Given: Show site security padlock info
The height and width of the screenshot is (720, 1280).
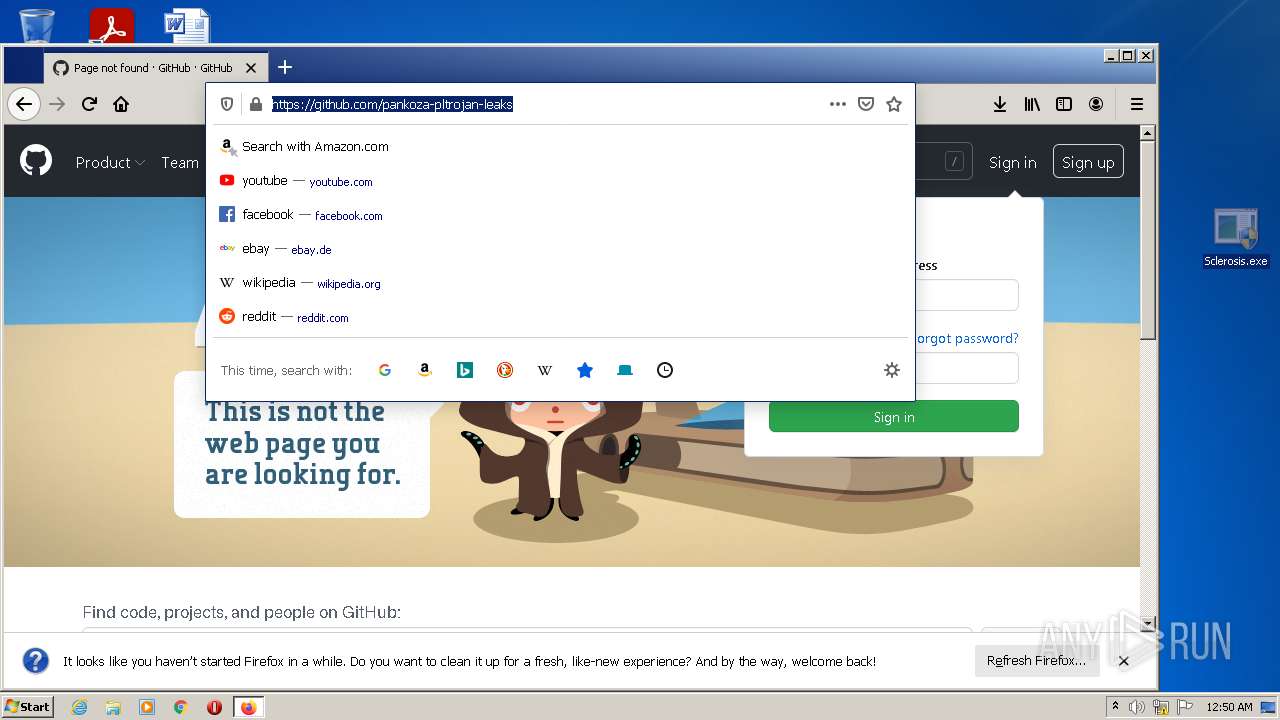Looking at the screenshot, I should point(255,104).
